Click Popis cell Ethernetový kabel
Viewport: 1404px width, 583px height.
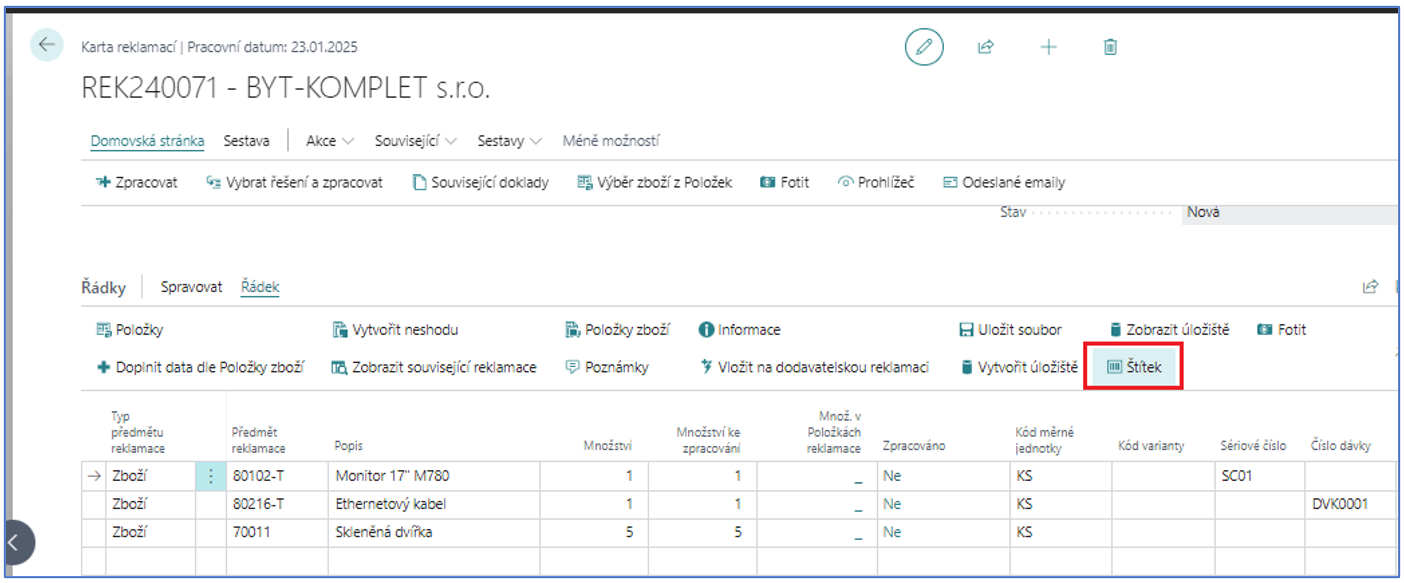pos(435,504)
